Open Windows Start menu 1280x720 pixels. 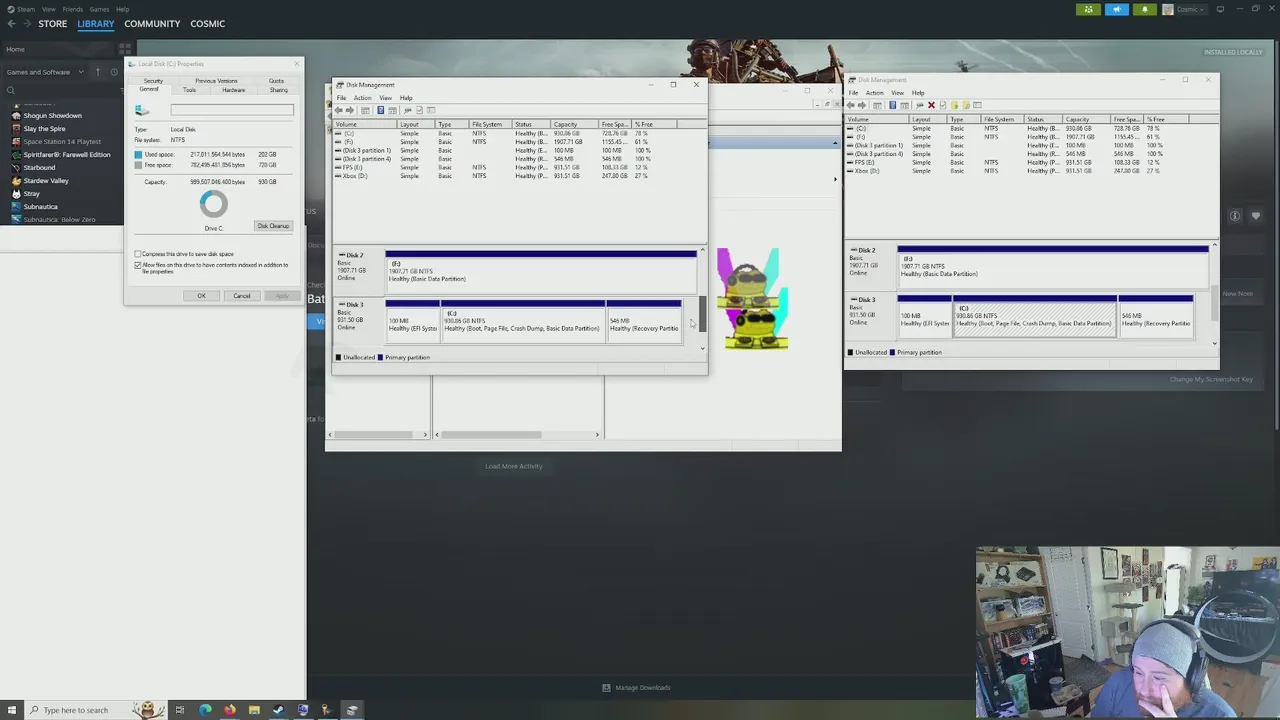coord(12,710)
